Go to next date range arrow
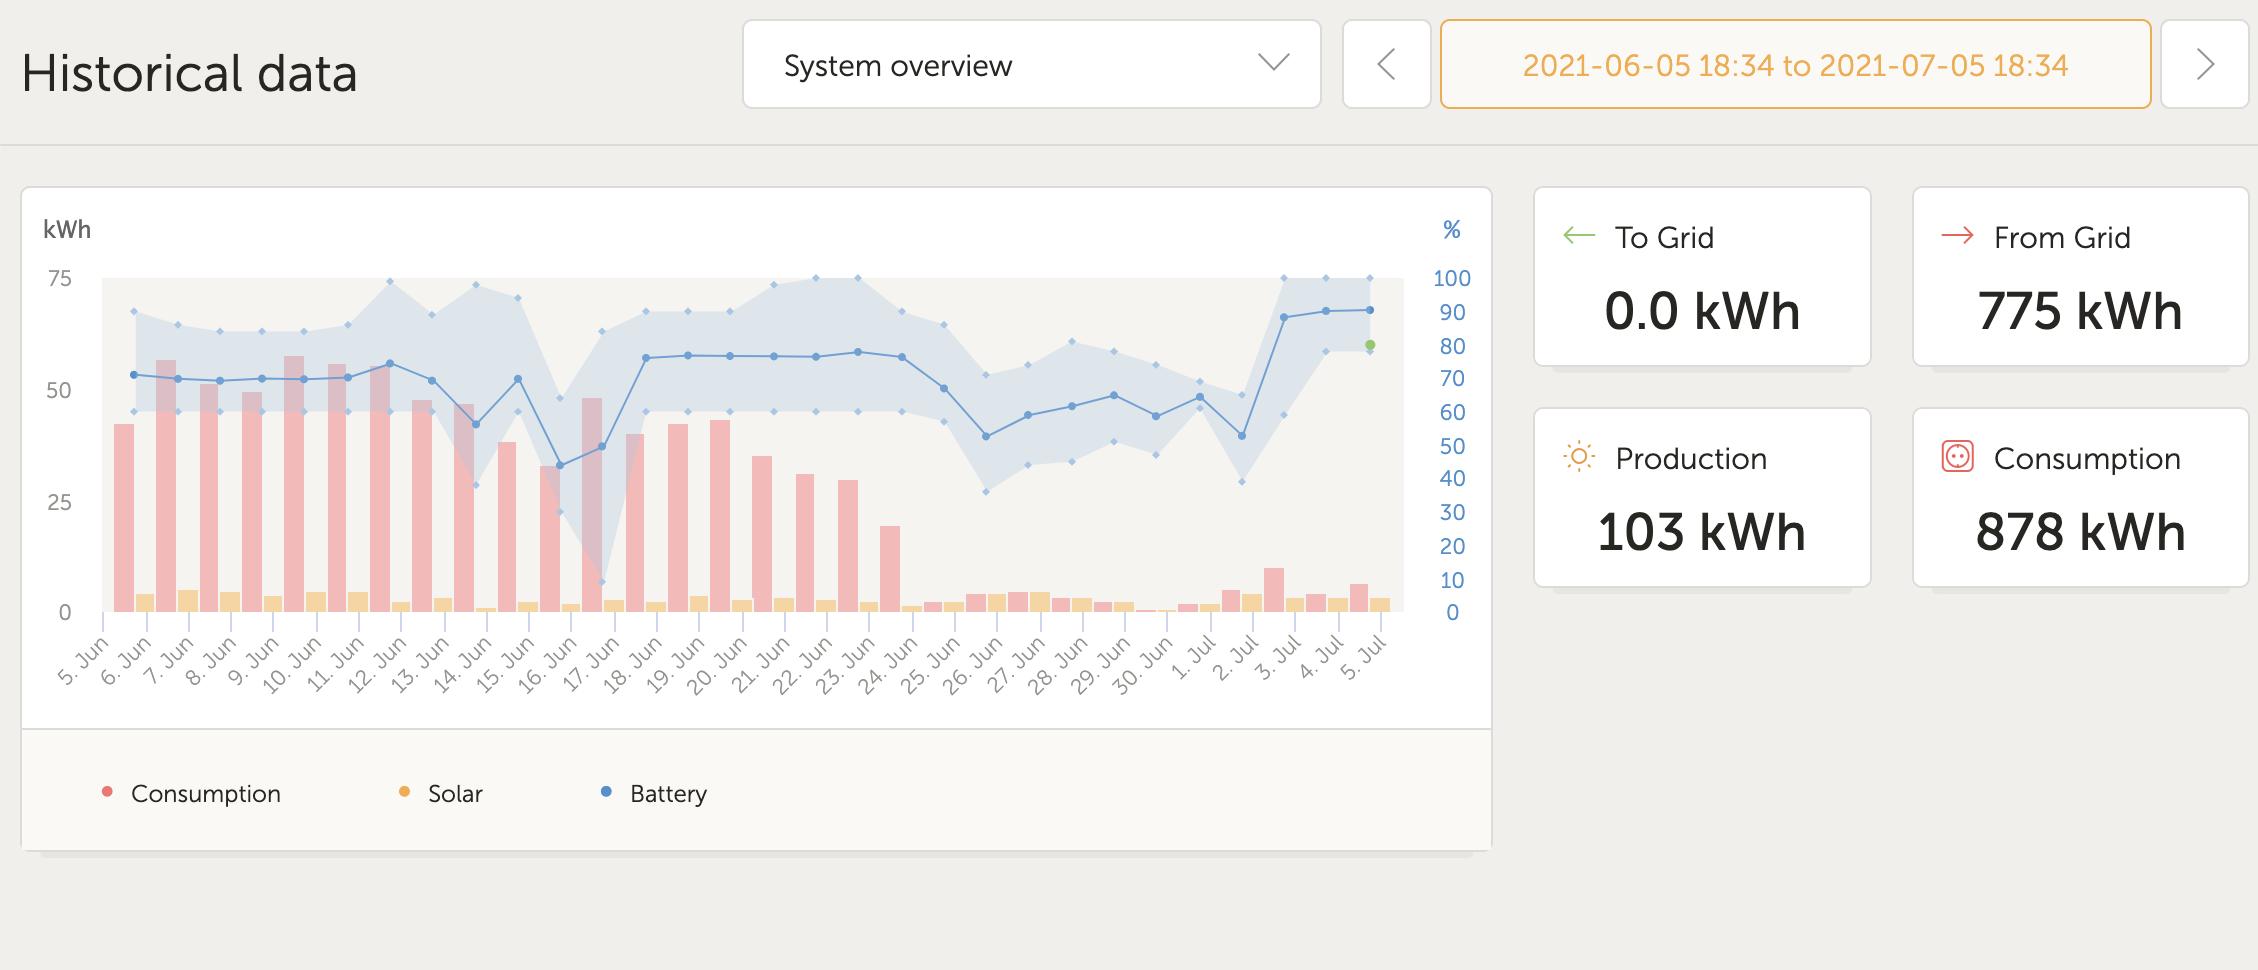The height and width of the screenshot is (970, 2258). point(2204,65)
